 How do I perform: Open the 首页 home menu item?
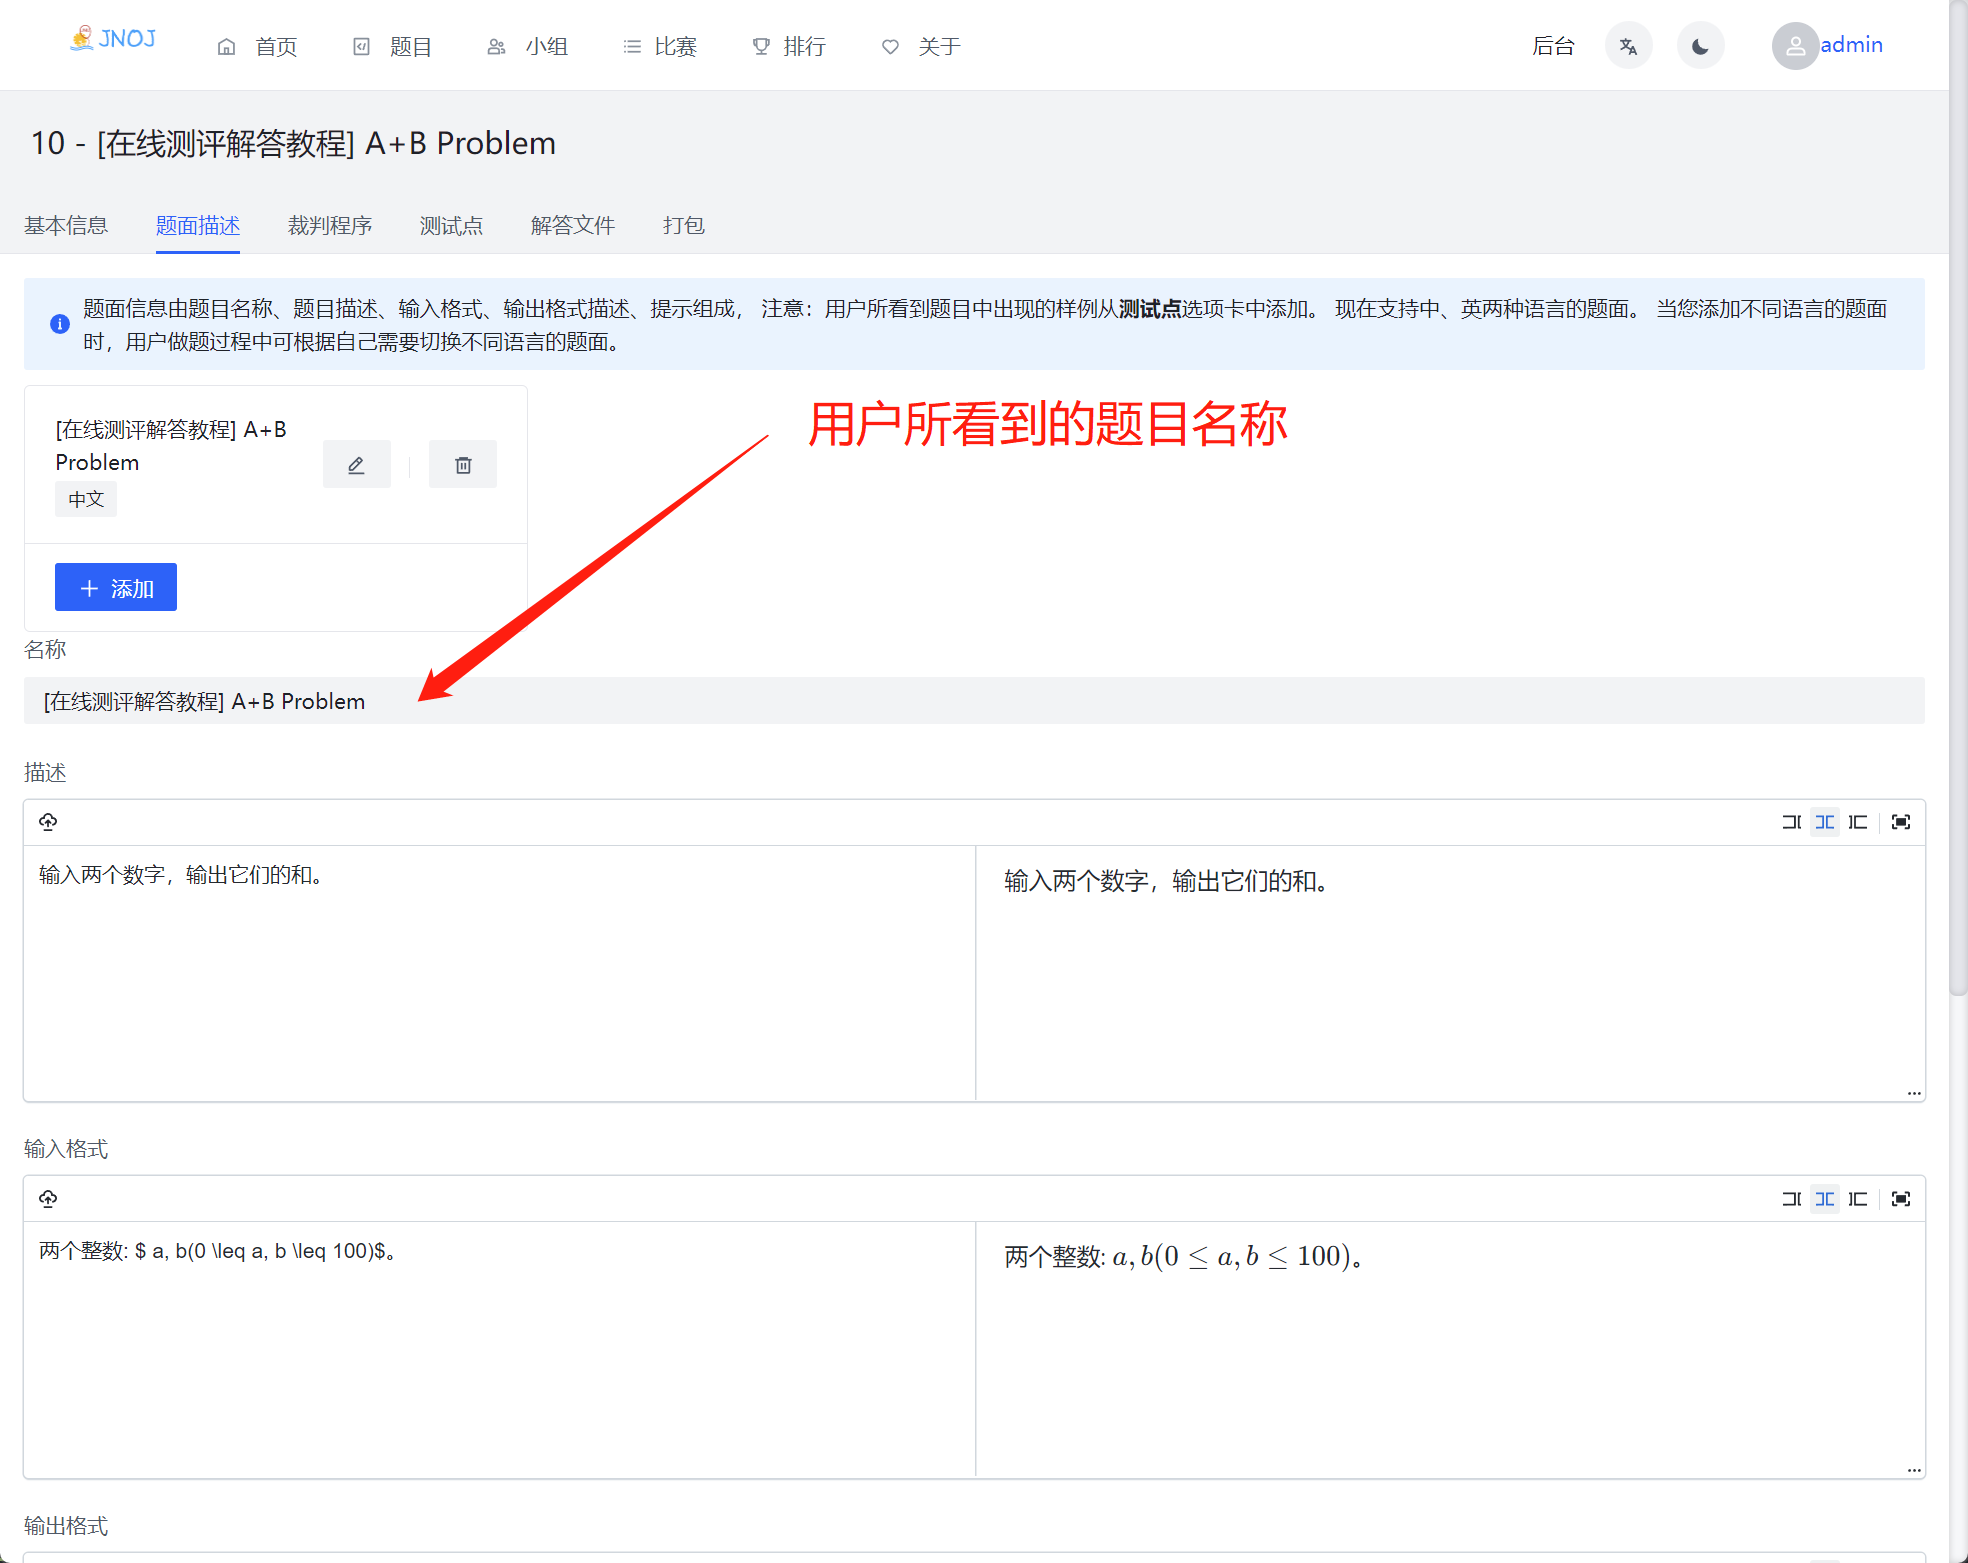(x=258, y=47)
